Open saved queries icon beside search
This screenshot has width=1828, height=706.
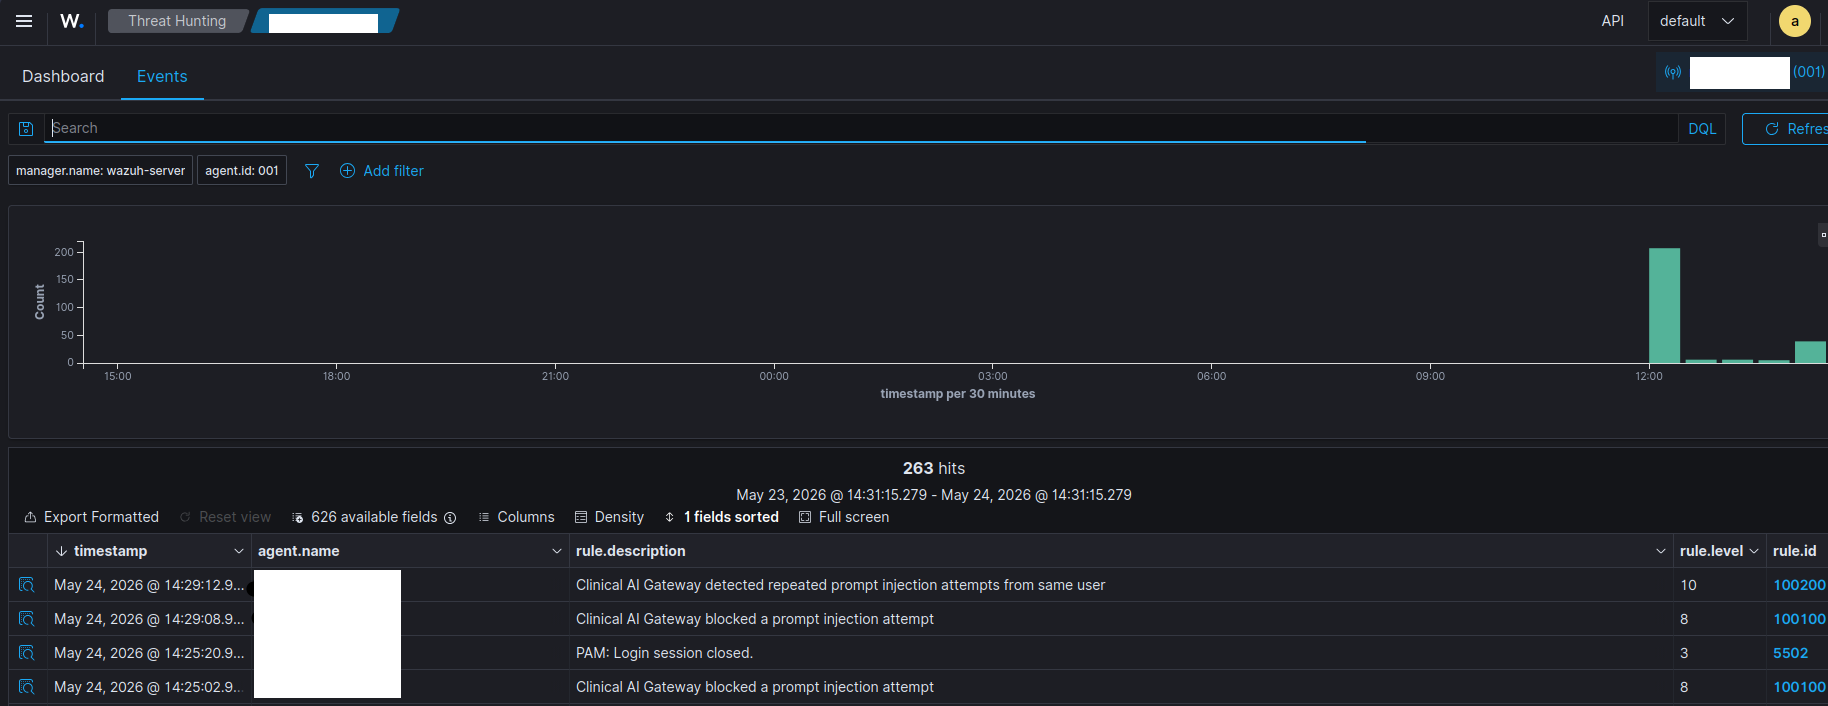(x=26, y=128)
